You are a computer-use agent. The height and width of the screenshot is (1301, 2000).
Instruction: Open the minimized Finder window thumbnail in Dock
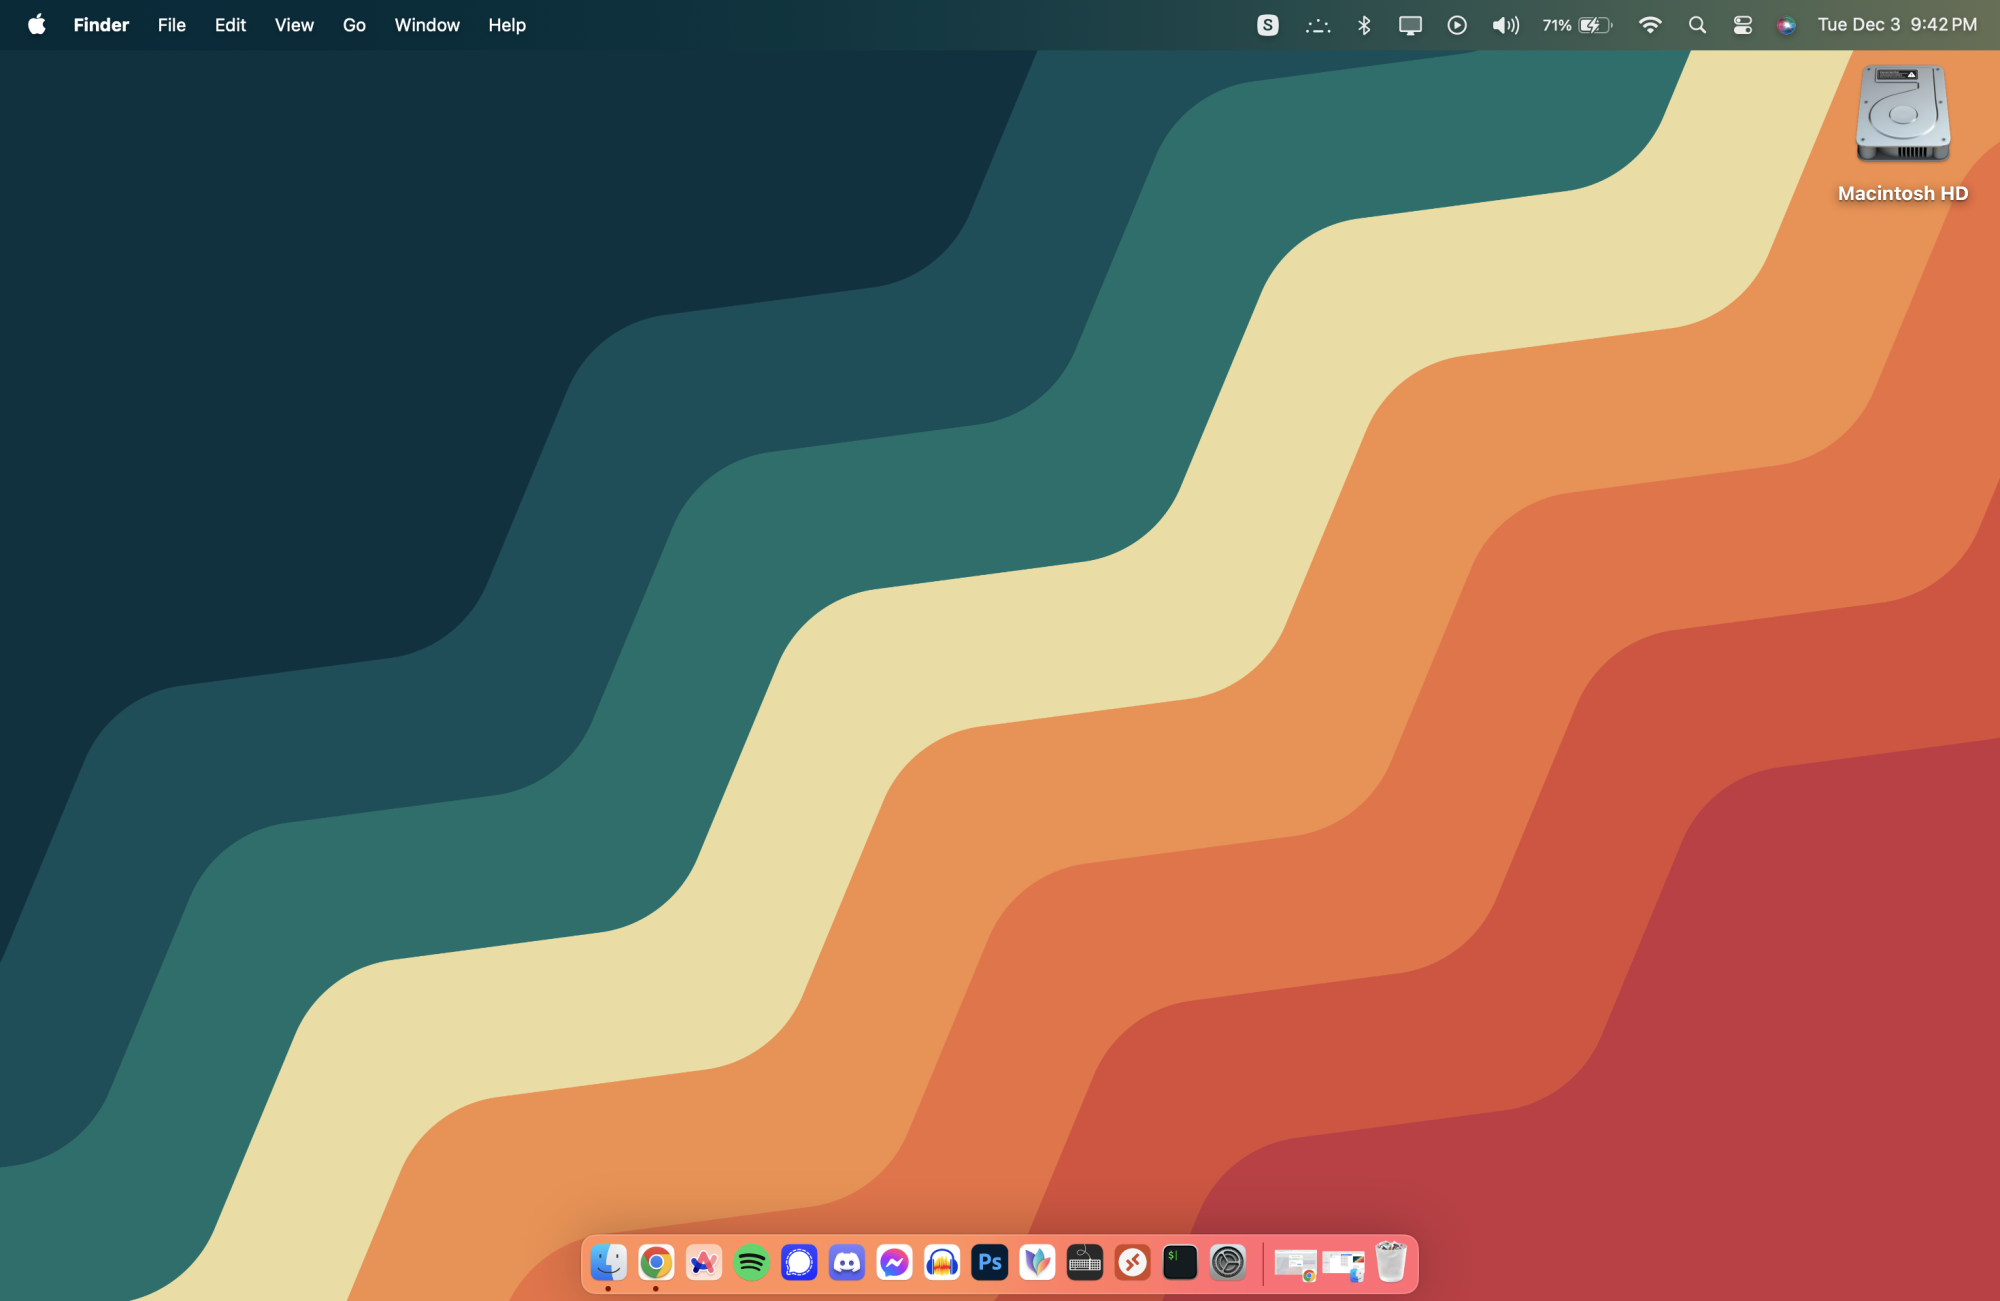(x=1343, y=1265)
